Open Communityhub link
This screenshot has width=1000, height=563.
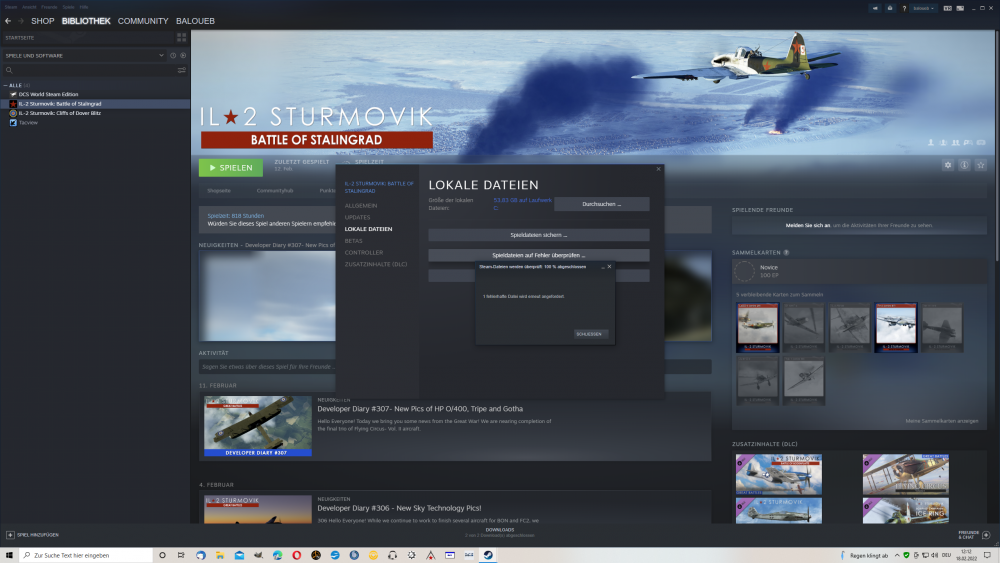[275, 191]
